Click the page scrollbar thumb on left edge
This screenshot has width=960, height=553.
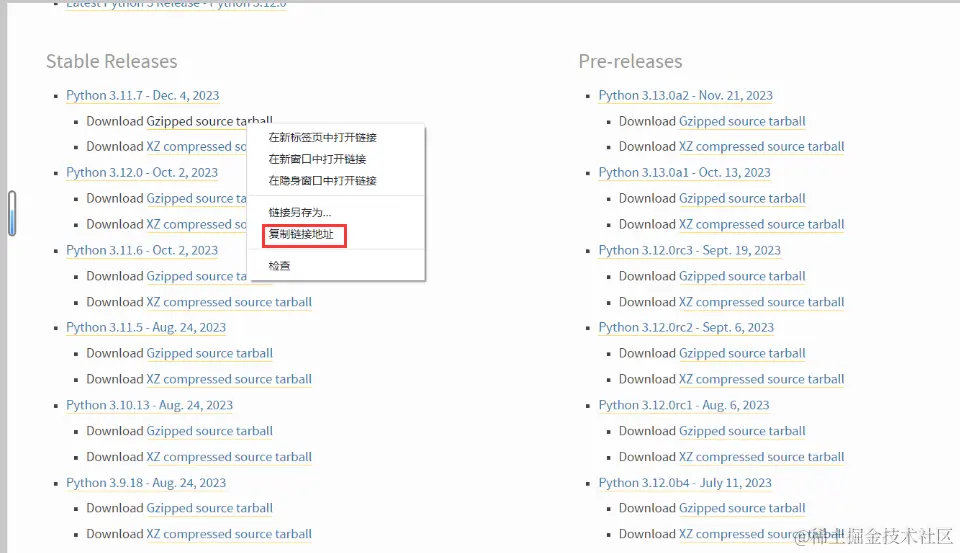pyautogui.click(x=12, y=213)
